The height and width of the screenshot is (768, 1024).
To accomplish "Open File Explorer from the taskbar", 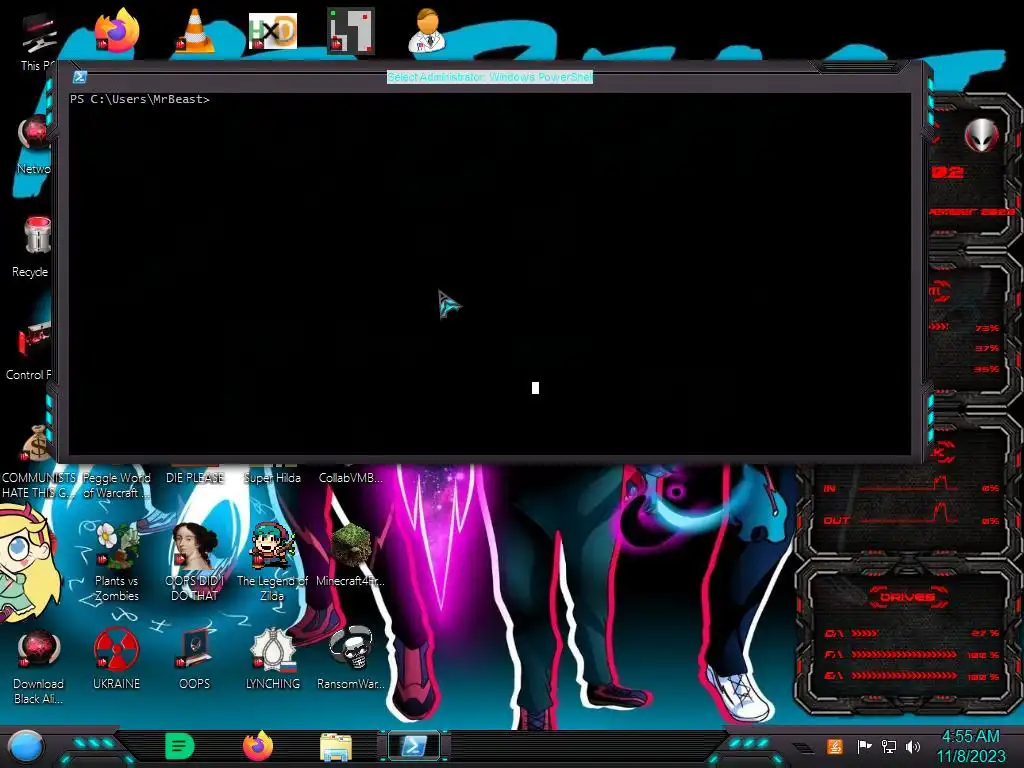I will click(336, 747).
